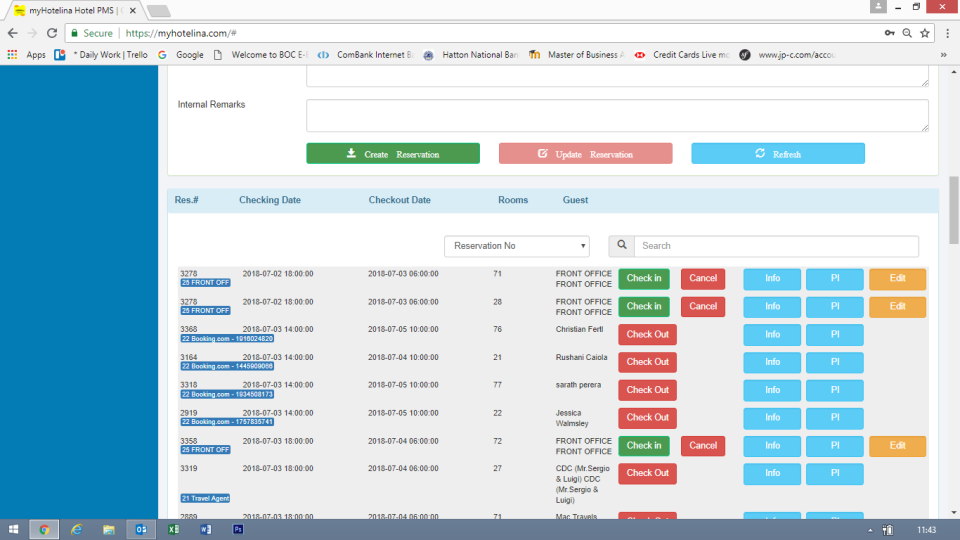Open ComBank Internet Banking bookmark
This screenshot has width=960, height=540.
366,54
